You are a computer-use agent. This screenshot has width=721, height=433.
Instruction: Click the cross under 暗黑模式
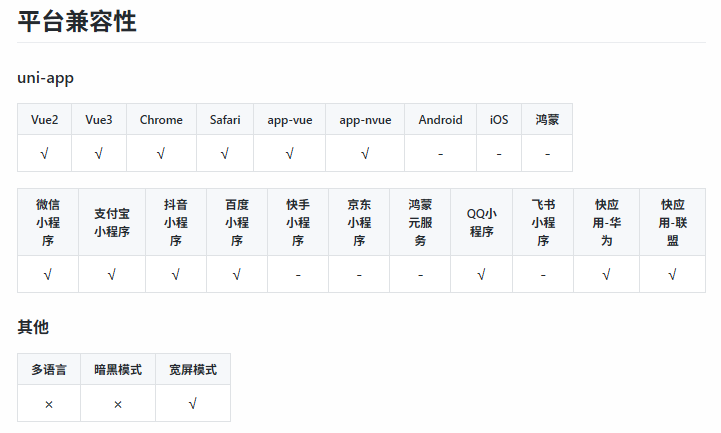pyautogui.click(x=118, y=405)
